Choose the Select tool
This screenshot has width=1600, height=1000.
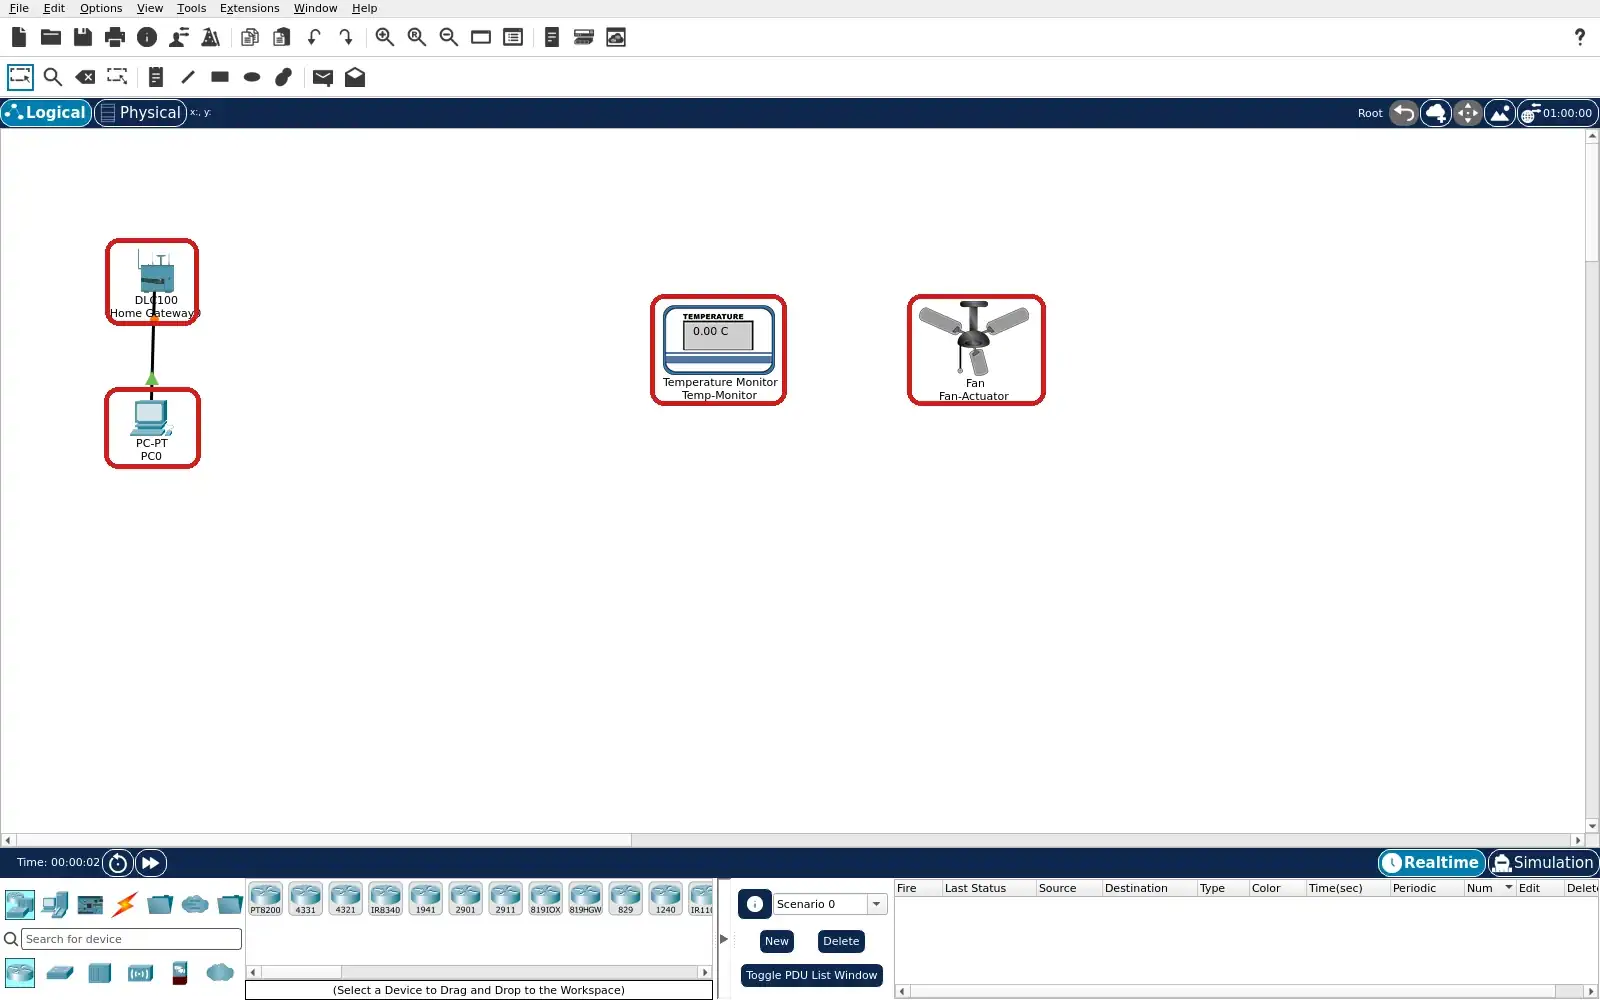(20, 77)
